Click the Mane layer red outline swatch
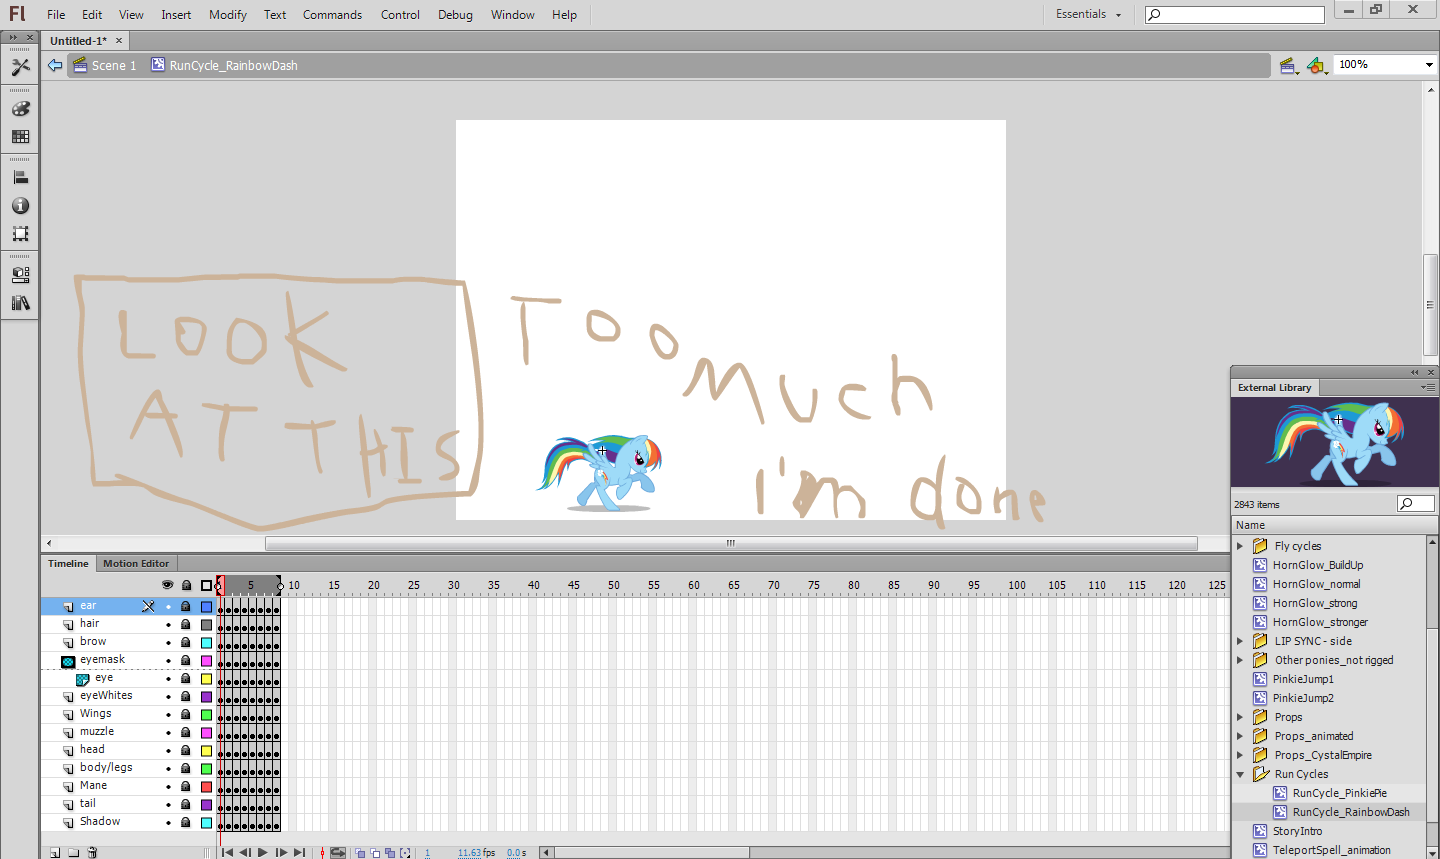The image size is (1440, 859). pos(207,787)
